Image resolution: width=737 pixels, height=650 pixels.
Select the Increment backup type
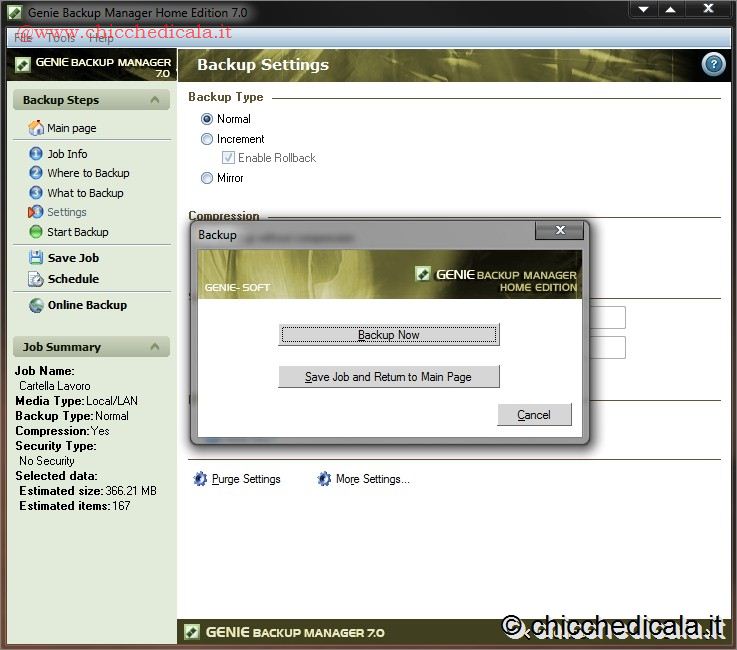click(207, 139)
